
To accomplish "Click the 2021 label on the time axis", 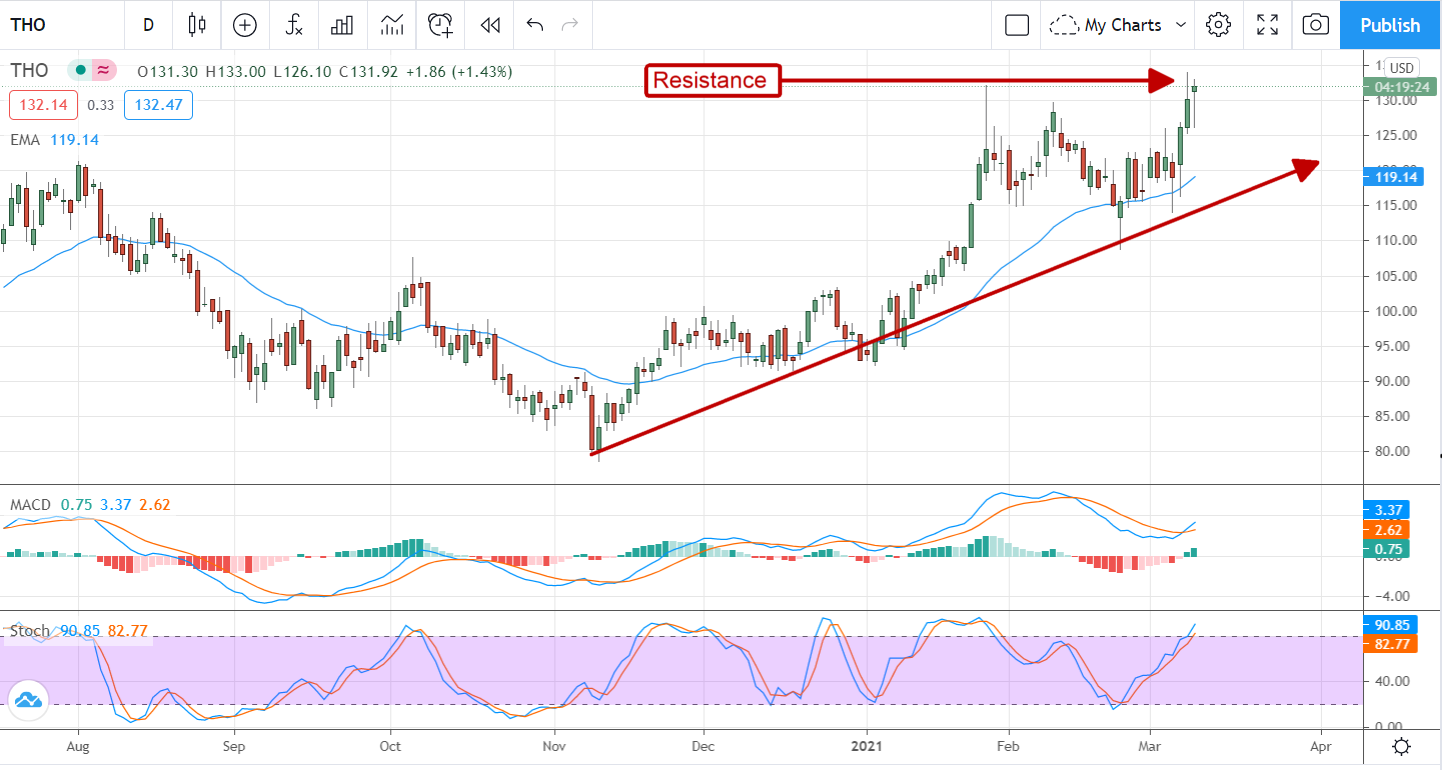I will coord(866,746).
